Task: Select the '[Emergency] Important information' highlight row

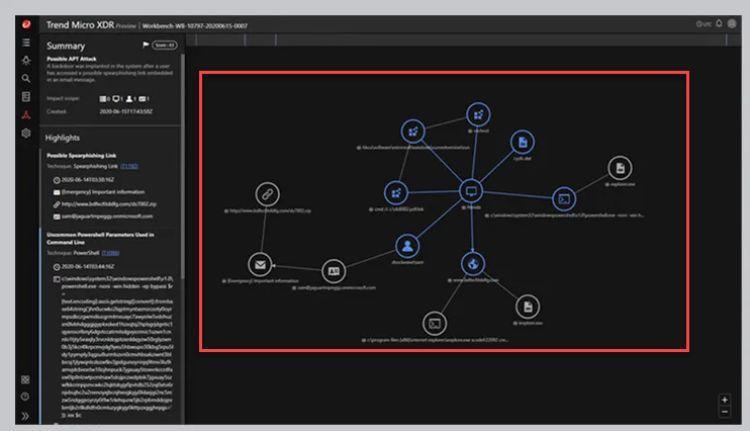Action: (x=99, y=192)
